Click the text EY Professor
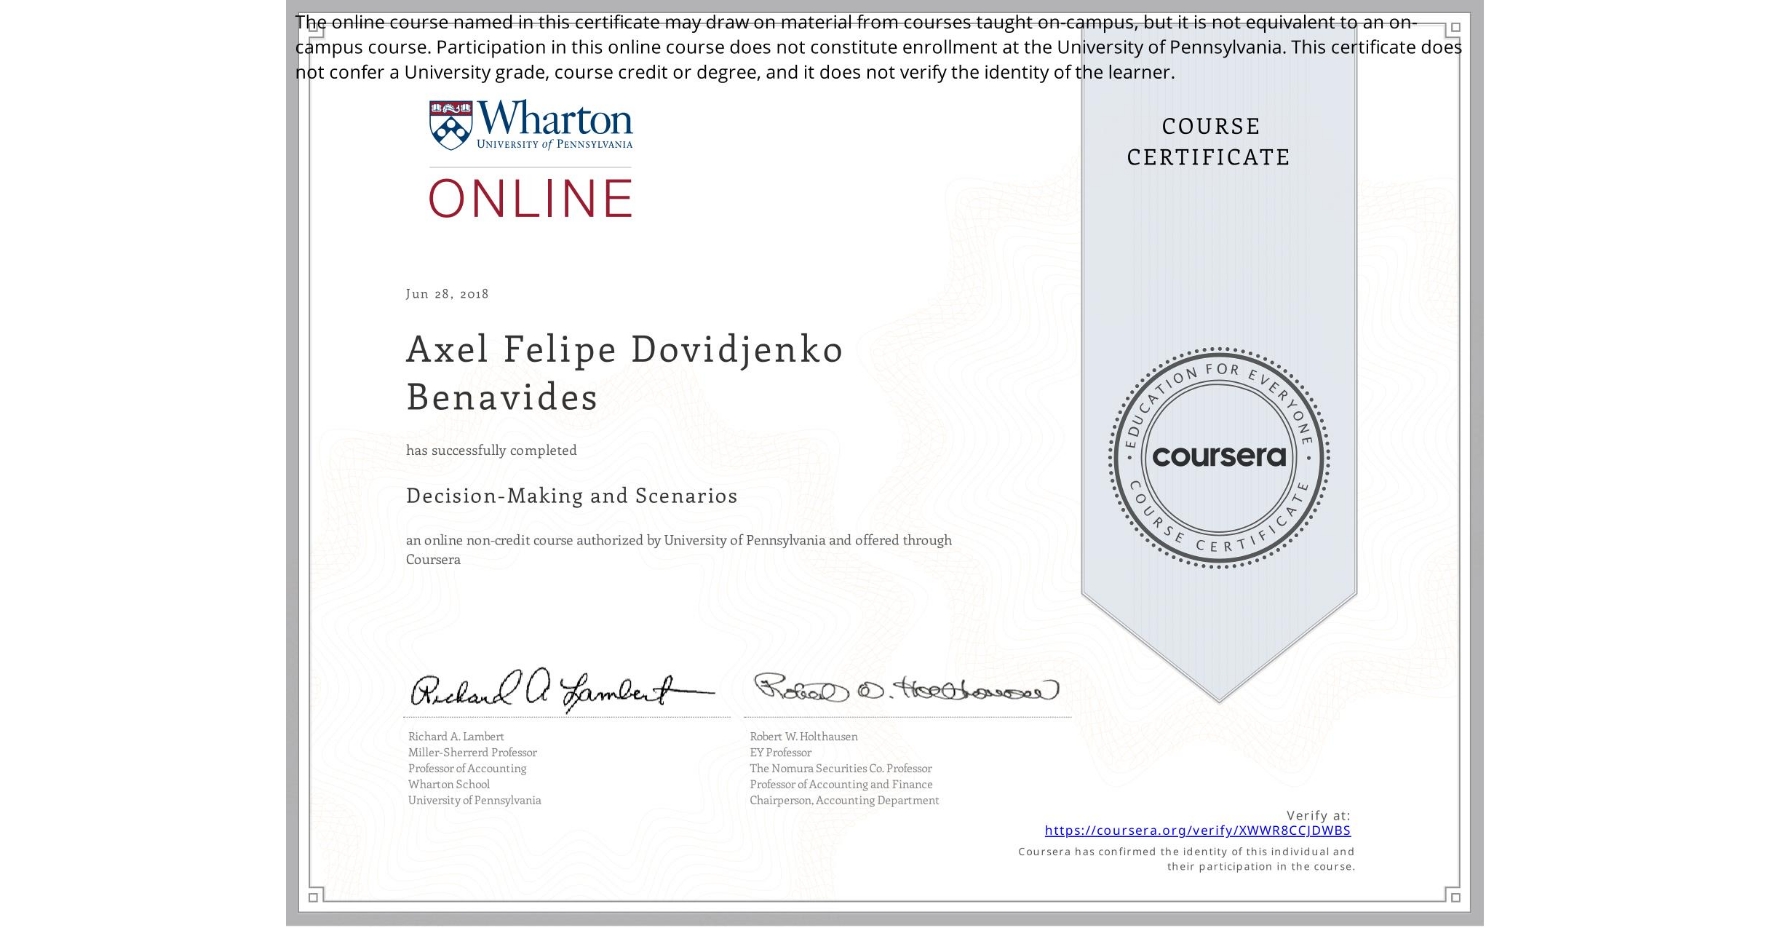 click(781, 753)
